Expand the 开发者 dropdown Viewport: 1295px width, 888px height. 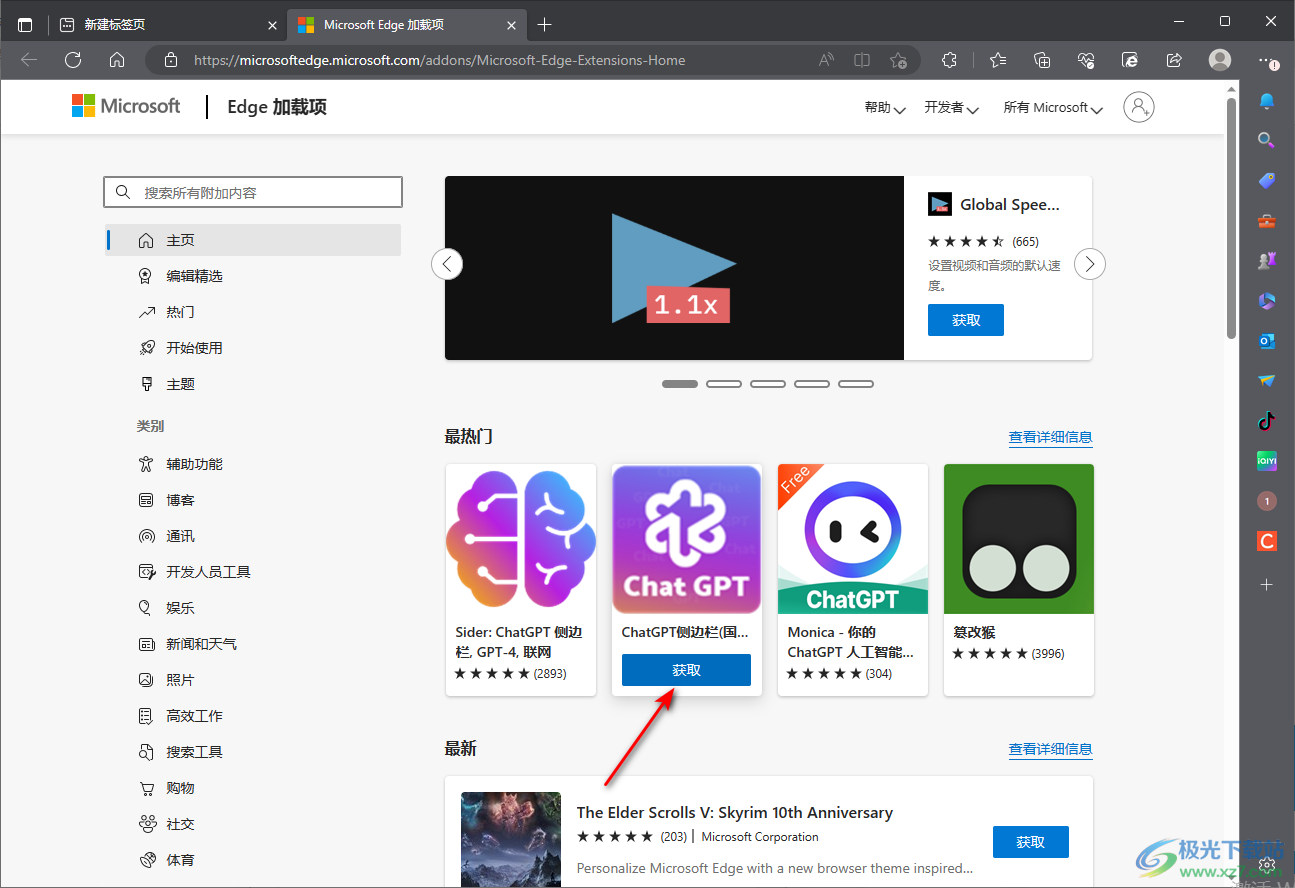tap(951, 107)
